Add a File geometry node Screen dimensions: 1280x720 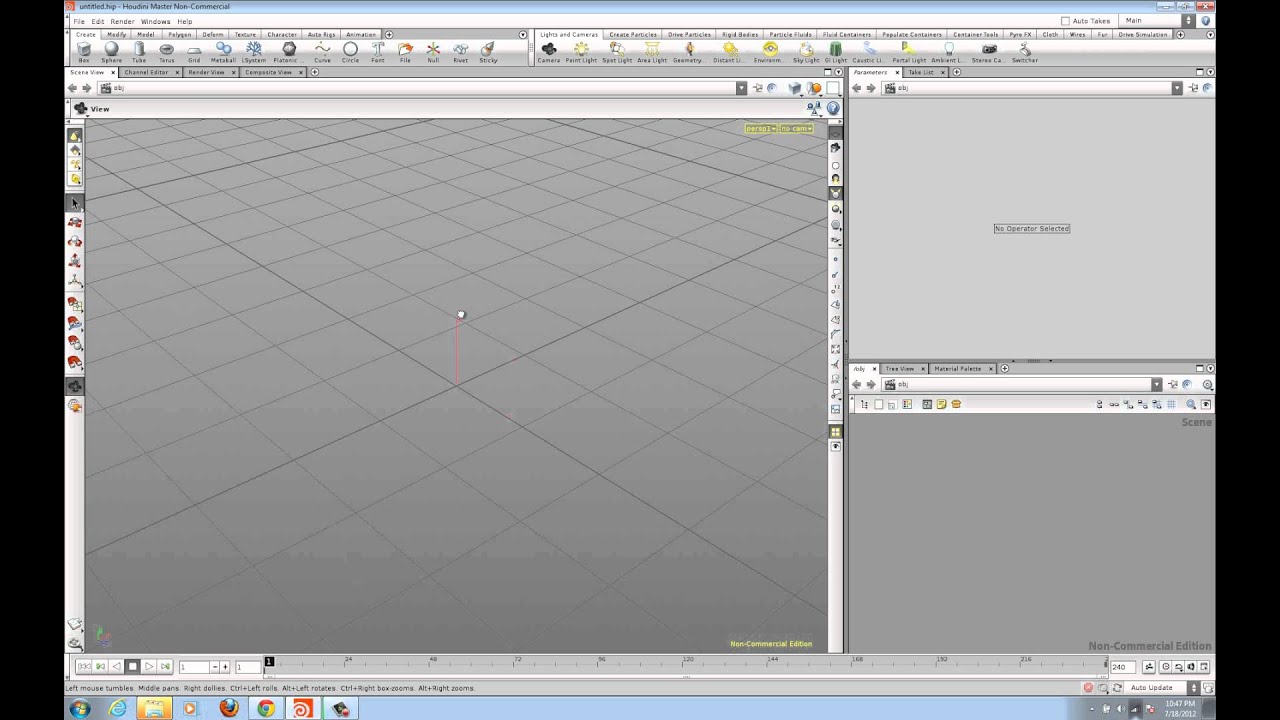click(x=405, y=52)
